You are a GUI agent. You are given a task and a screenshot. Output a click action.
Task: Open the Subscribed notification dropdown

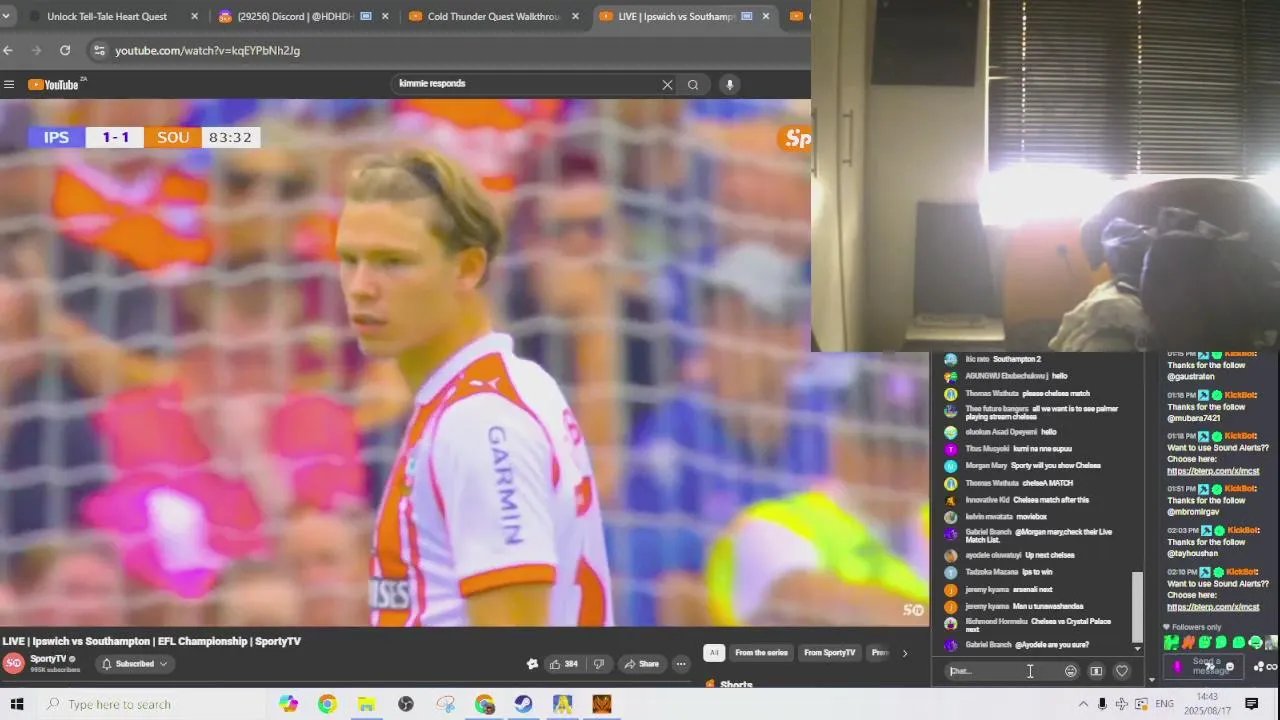134,663
